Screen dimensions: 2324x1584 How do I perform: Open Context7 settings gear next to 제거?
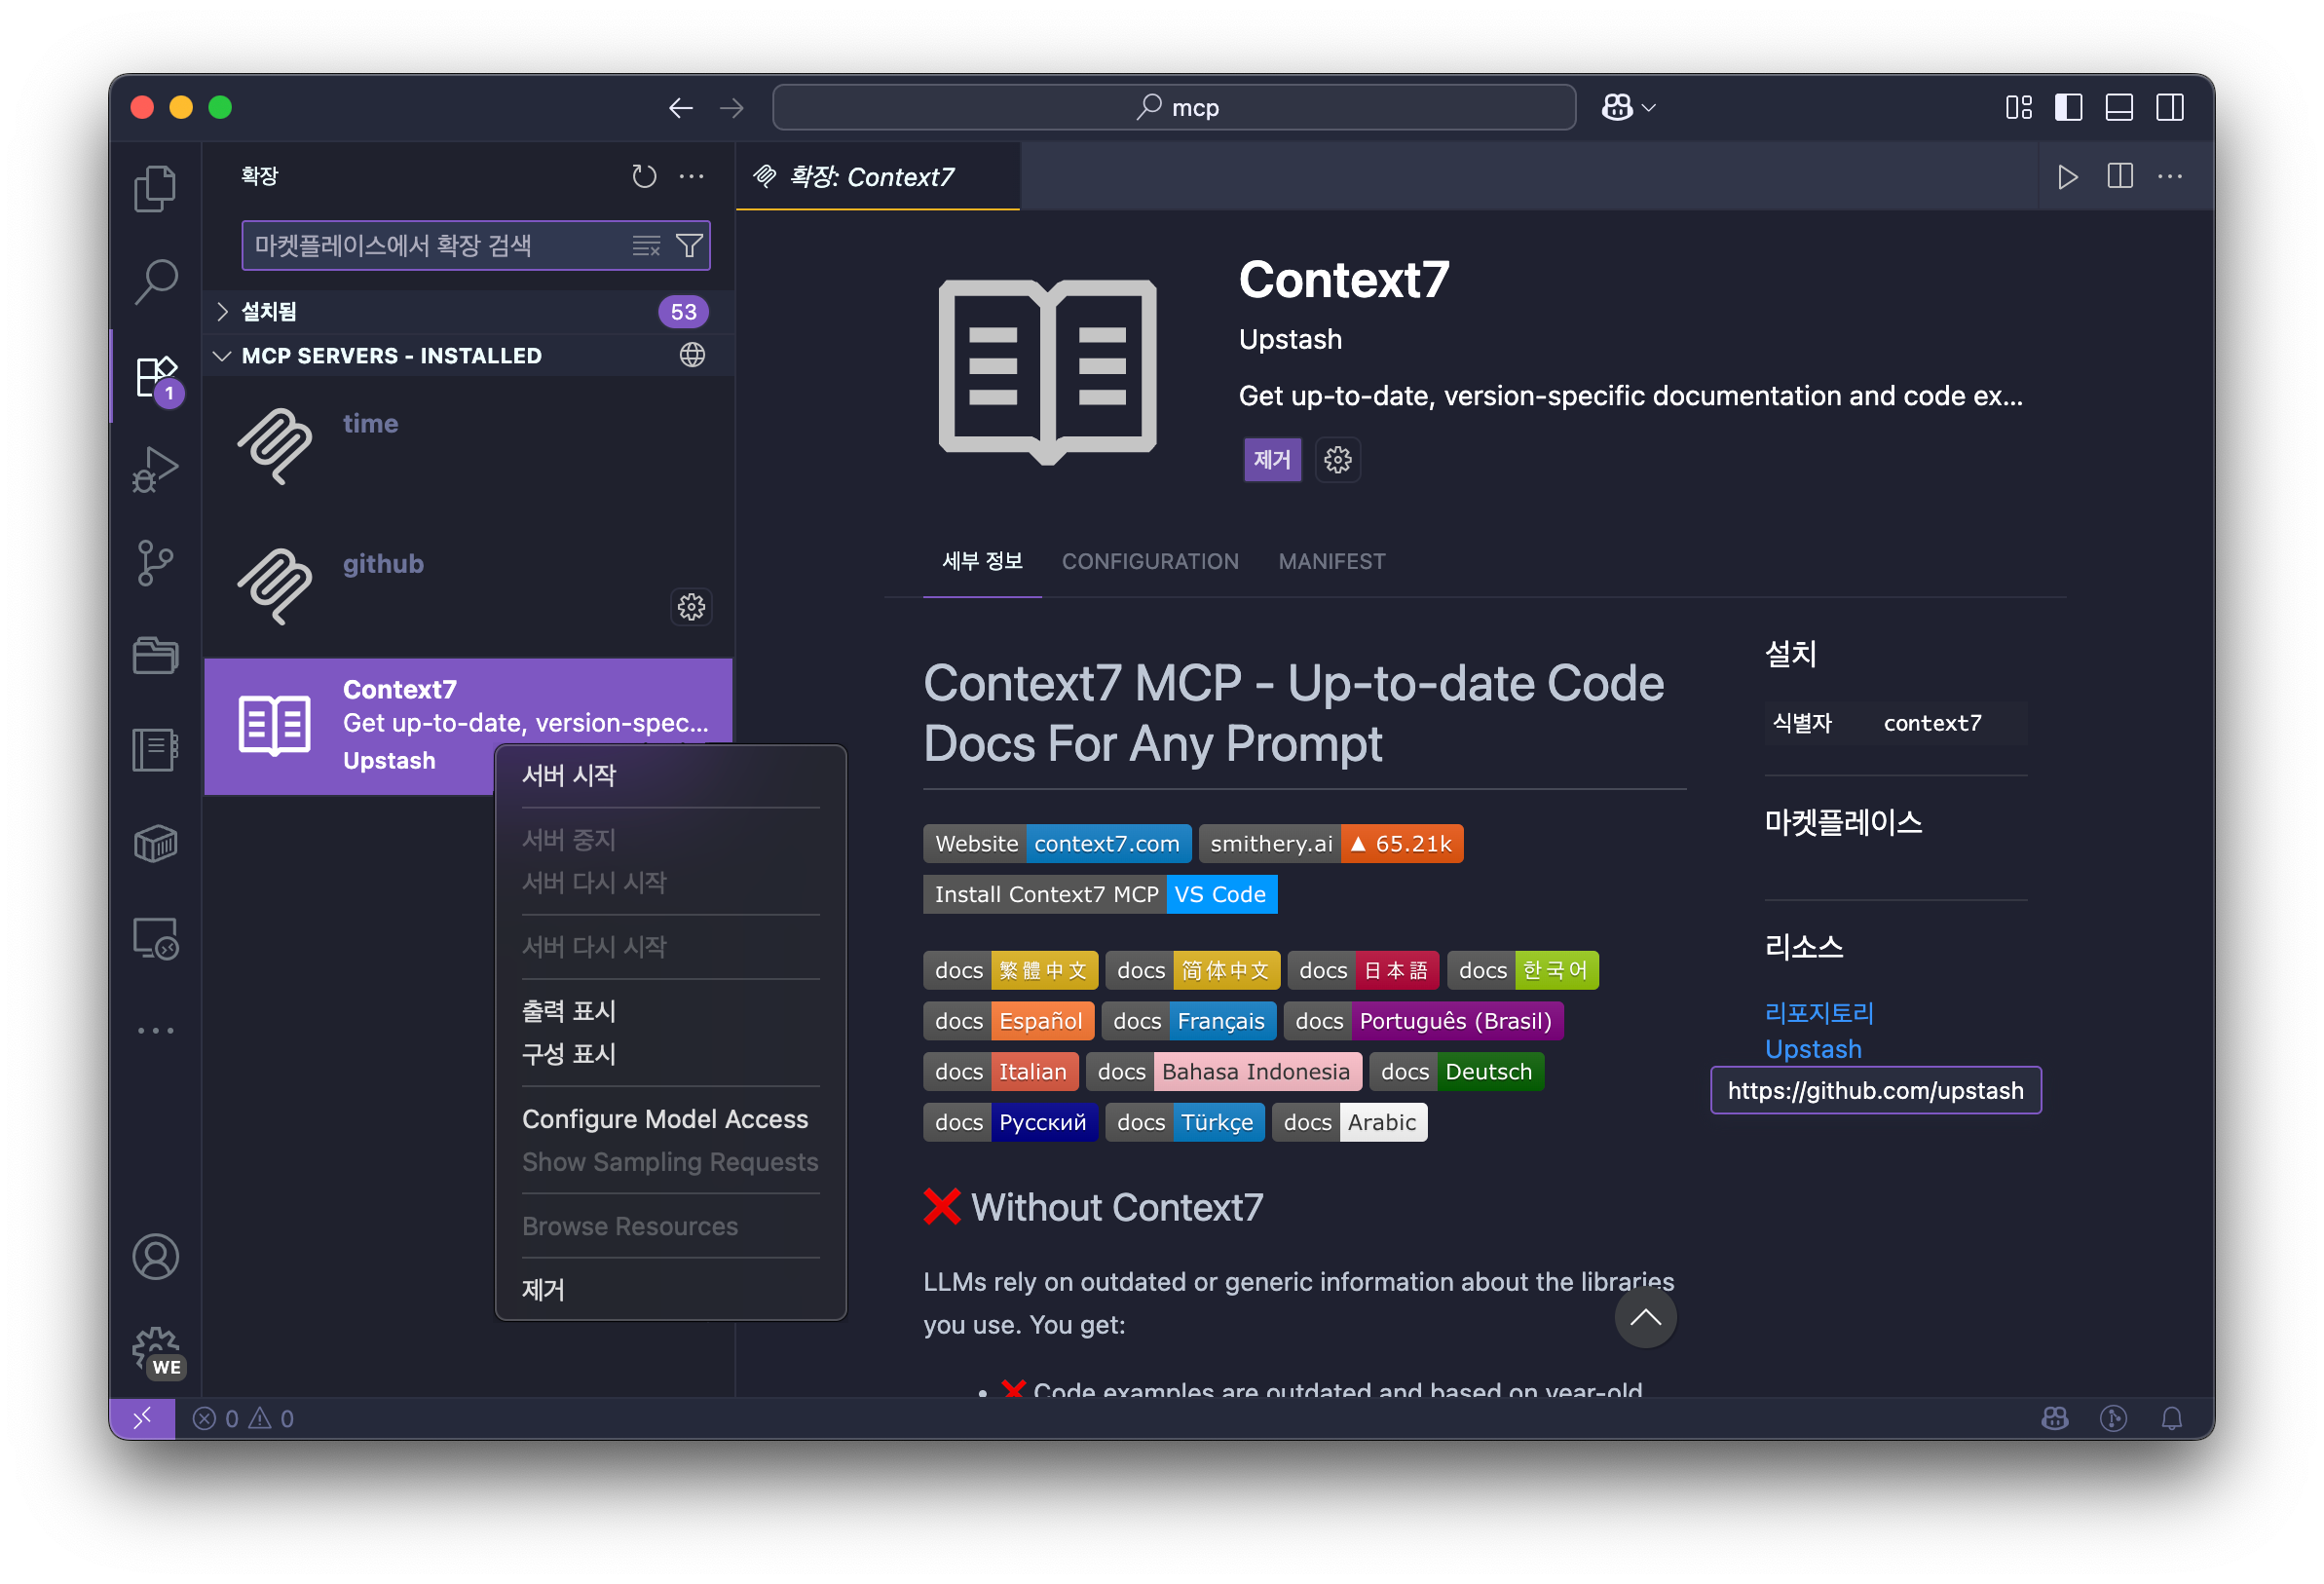pyautogui.click(x=1337, y=460)
